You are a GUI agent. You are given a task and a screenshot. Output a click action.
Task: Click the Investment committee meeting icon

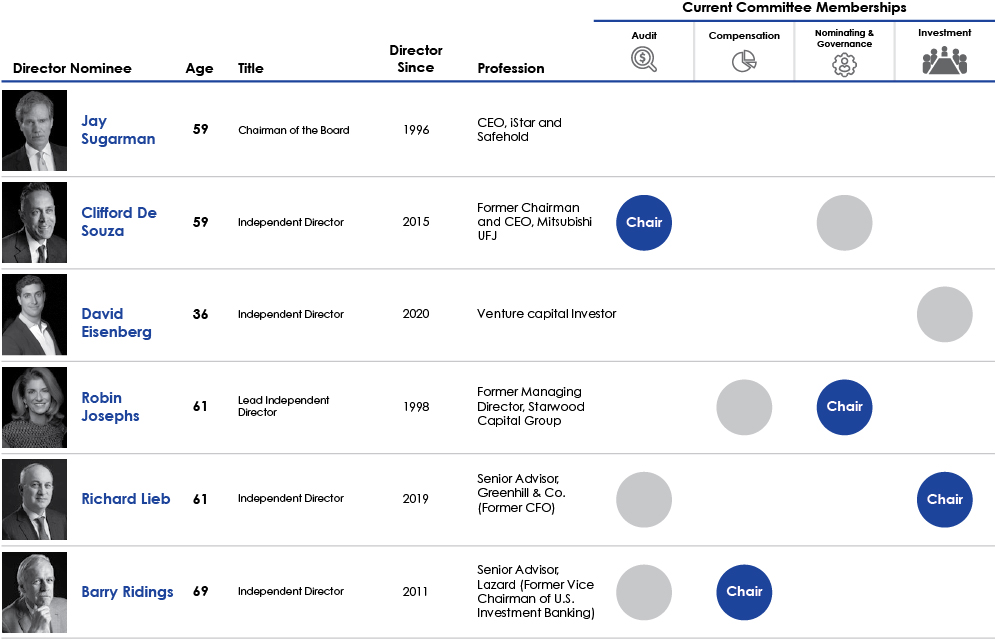(944, 61)
